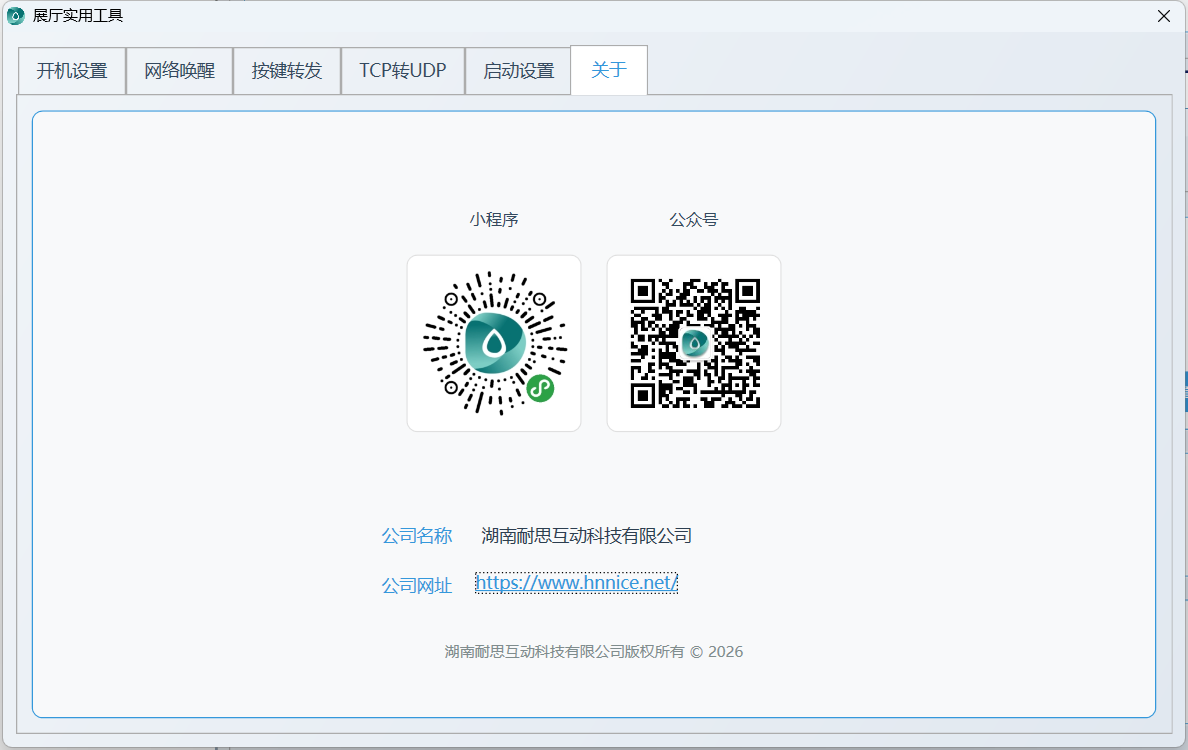Open the https://www.hnnice.net/ link
1188x750 pixels.
tap(577, 582)
